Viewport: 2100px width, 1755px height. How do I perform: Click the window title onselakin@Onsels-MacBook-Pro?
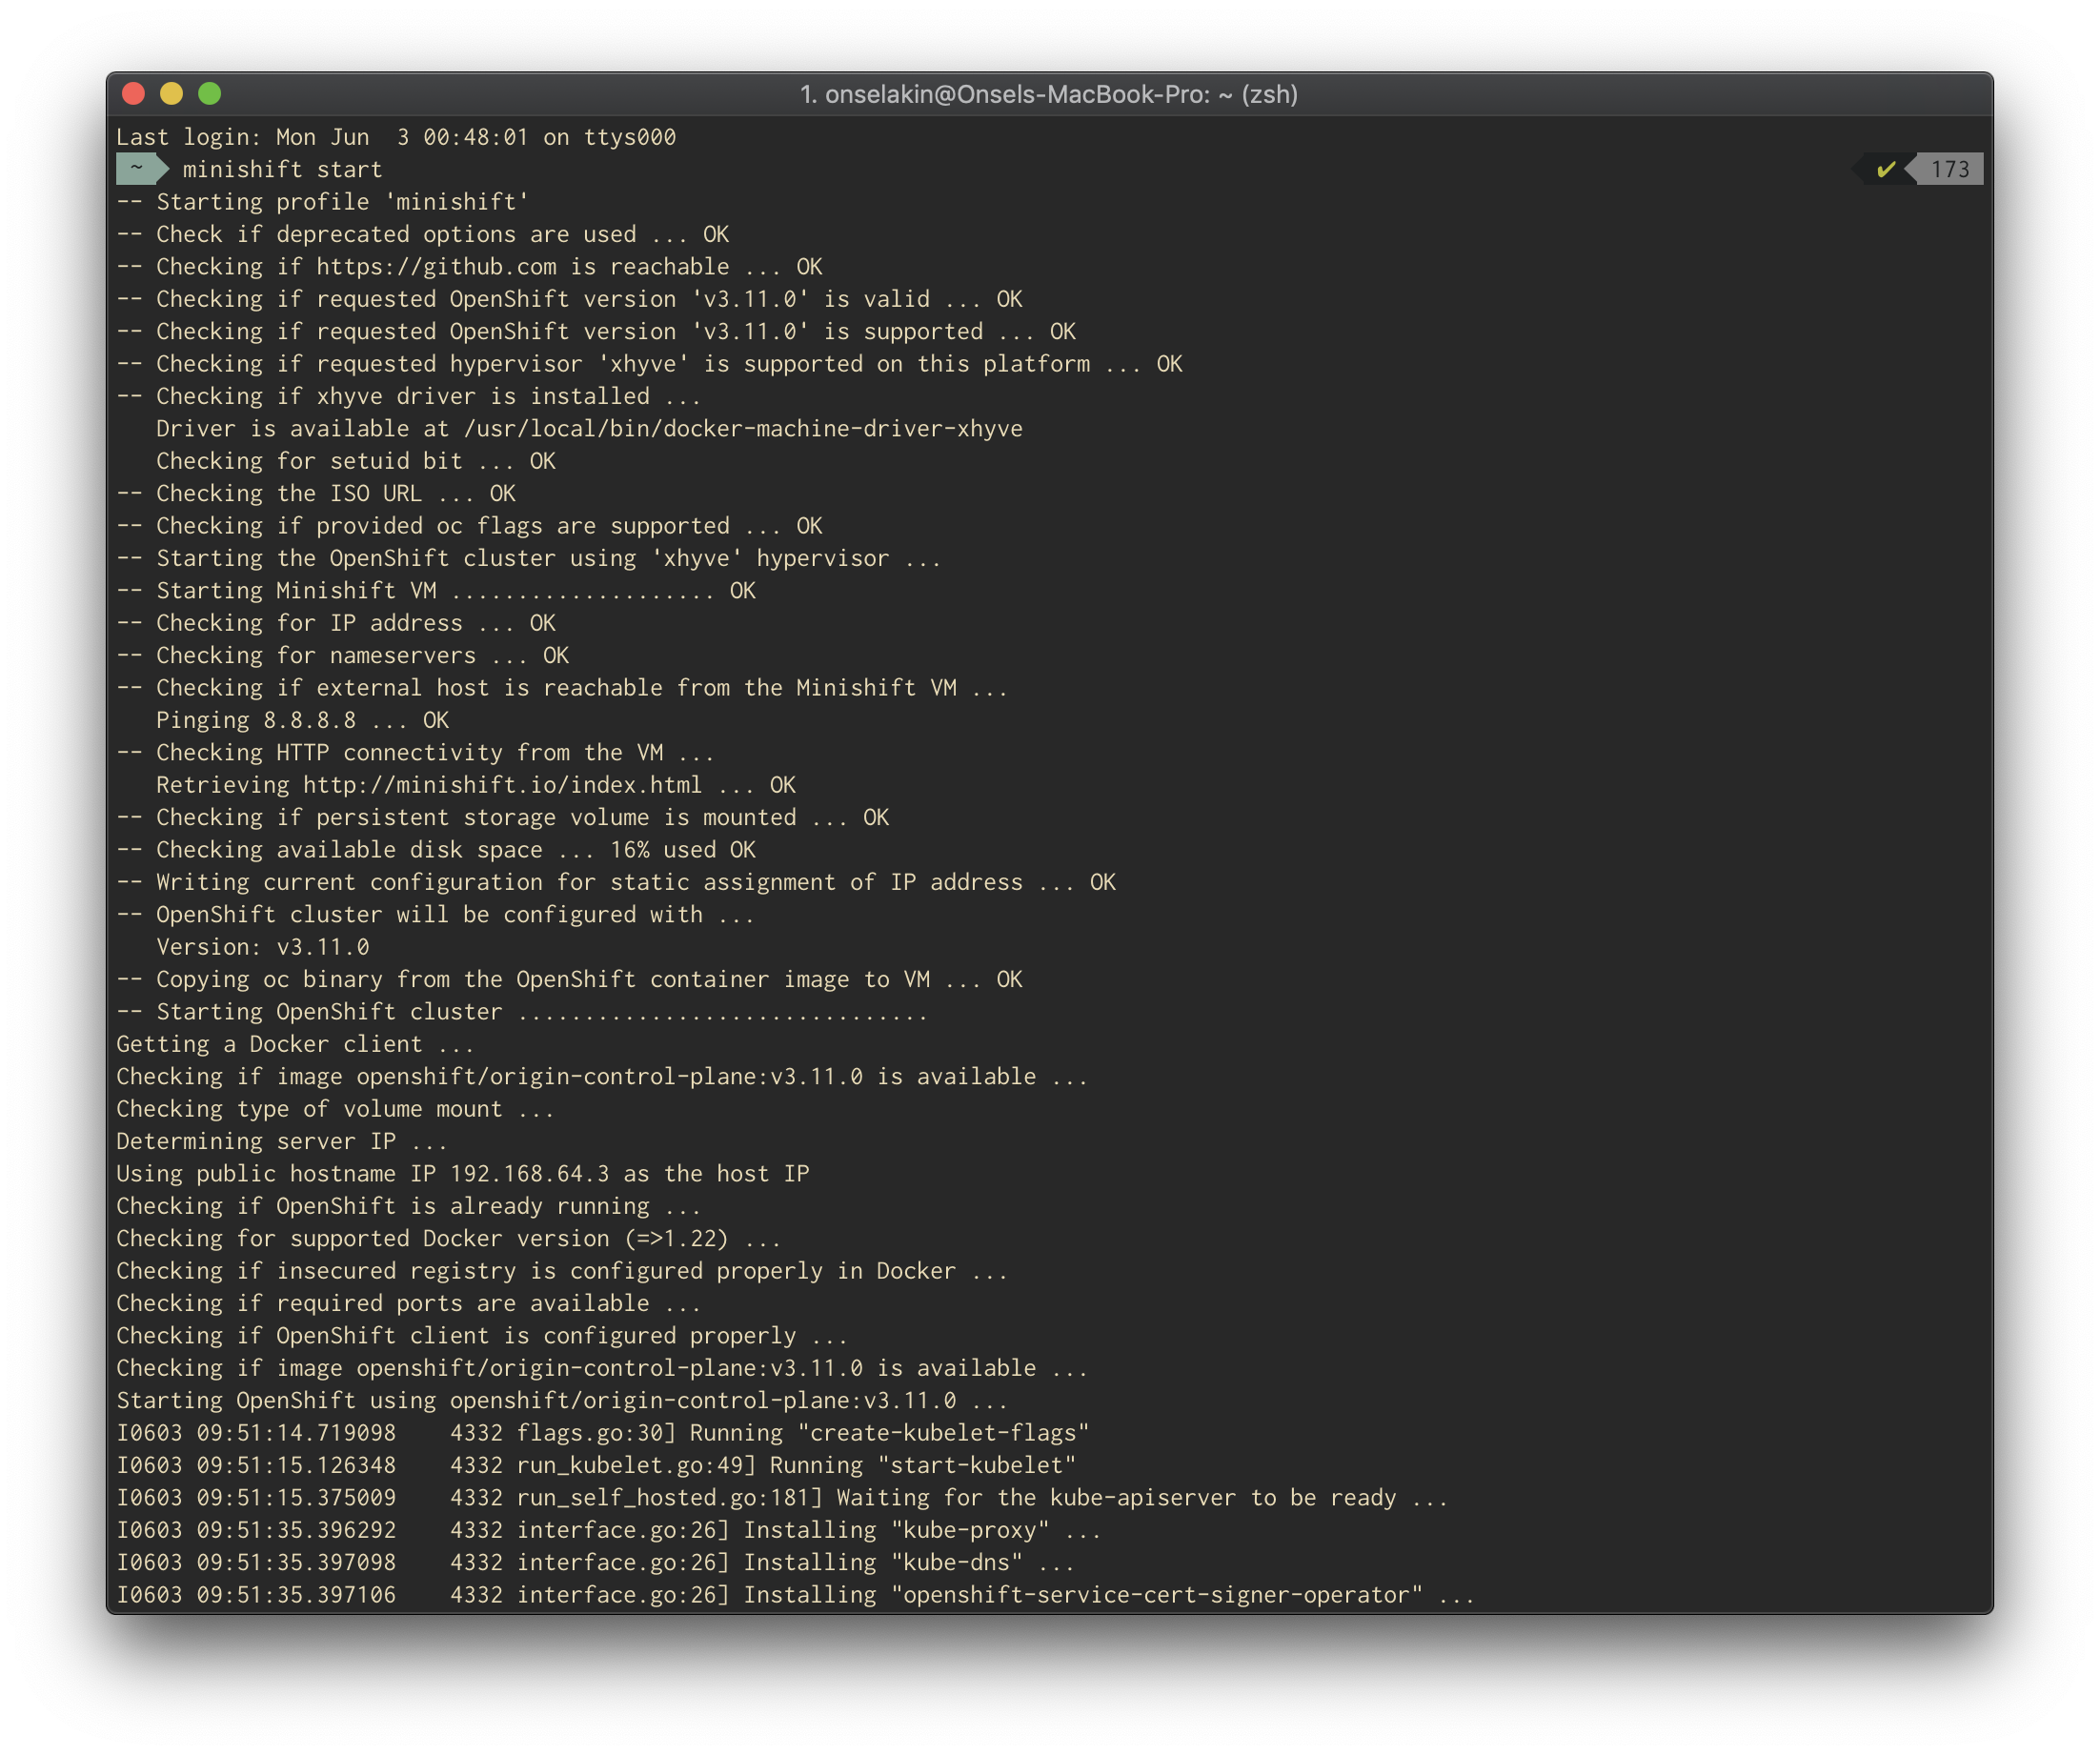[x=1049, y=94]
